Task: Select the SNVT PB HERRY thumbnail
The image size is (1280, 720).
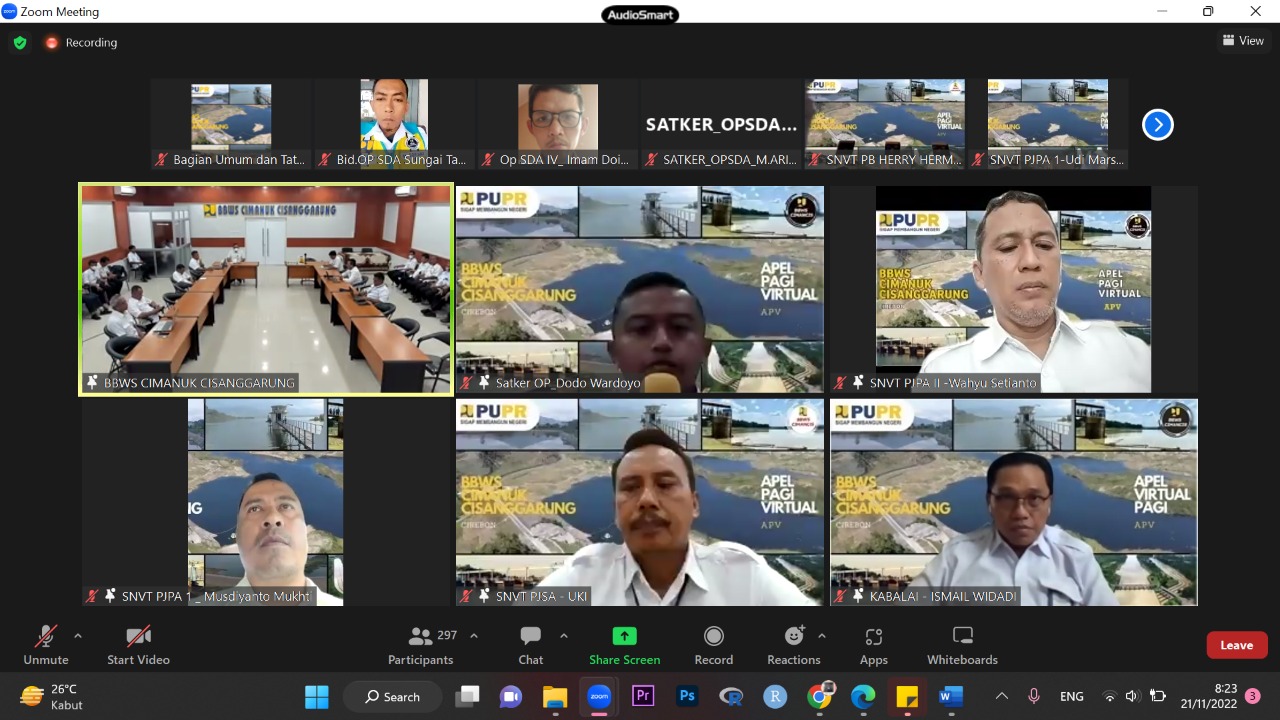Action: (x=885, y=125)
